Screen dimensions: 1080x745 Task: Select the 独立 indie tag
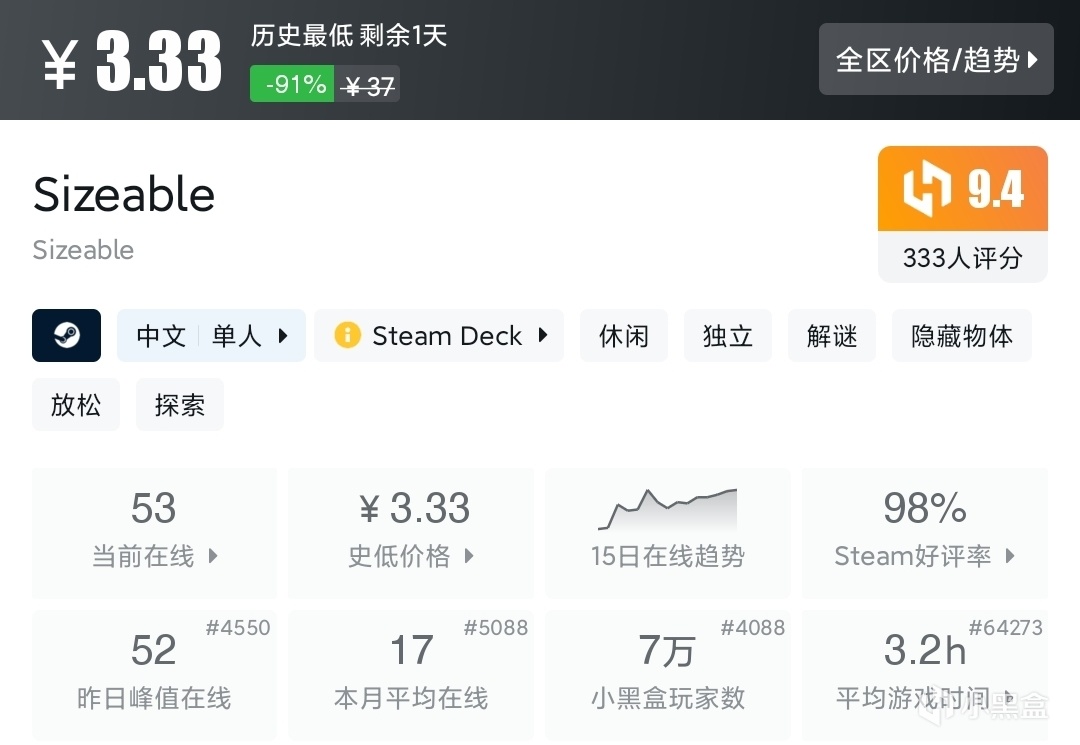tap(727, 335)
